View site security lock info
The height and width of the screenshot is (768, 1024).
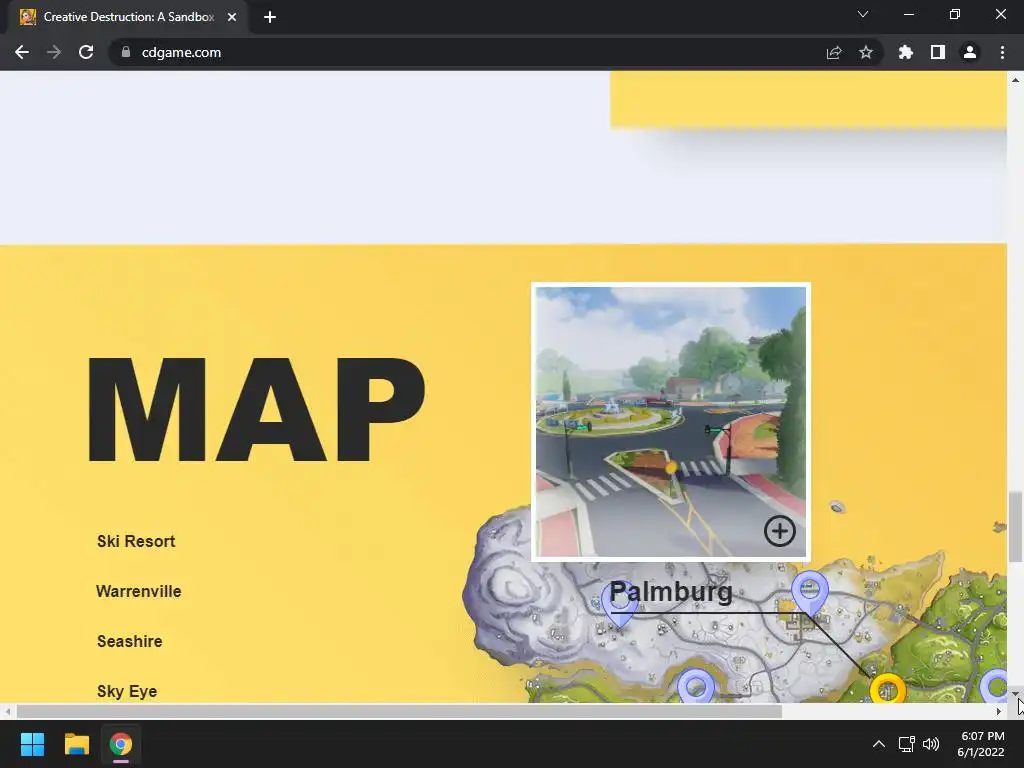[126, 52]
